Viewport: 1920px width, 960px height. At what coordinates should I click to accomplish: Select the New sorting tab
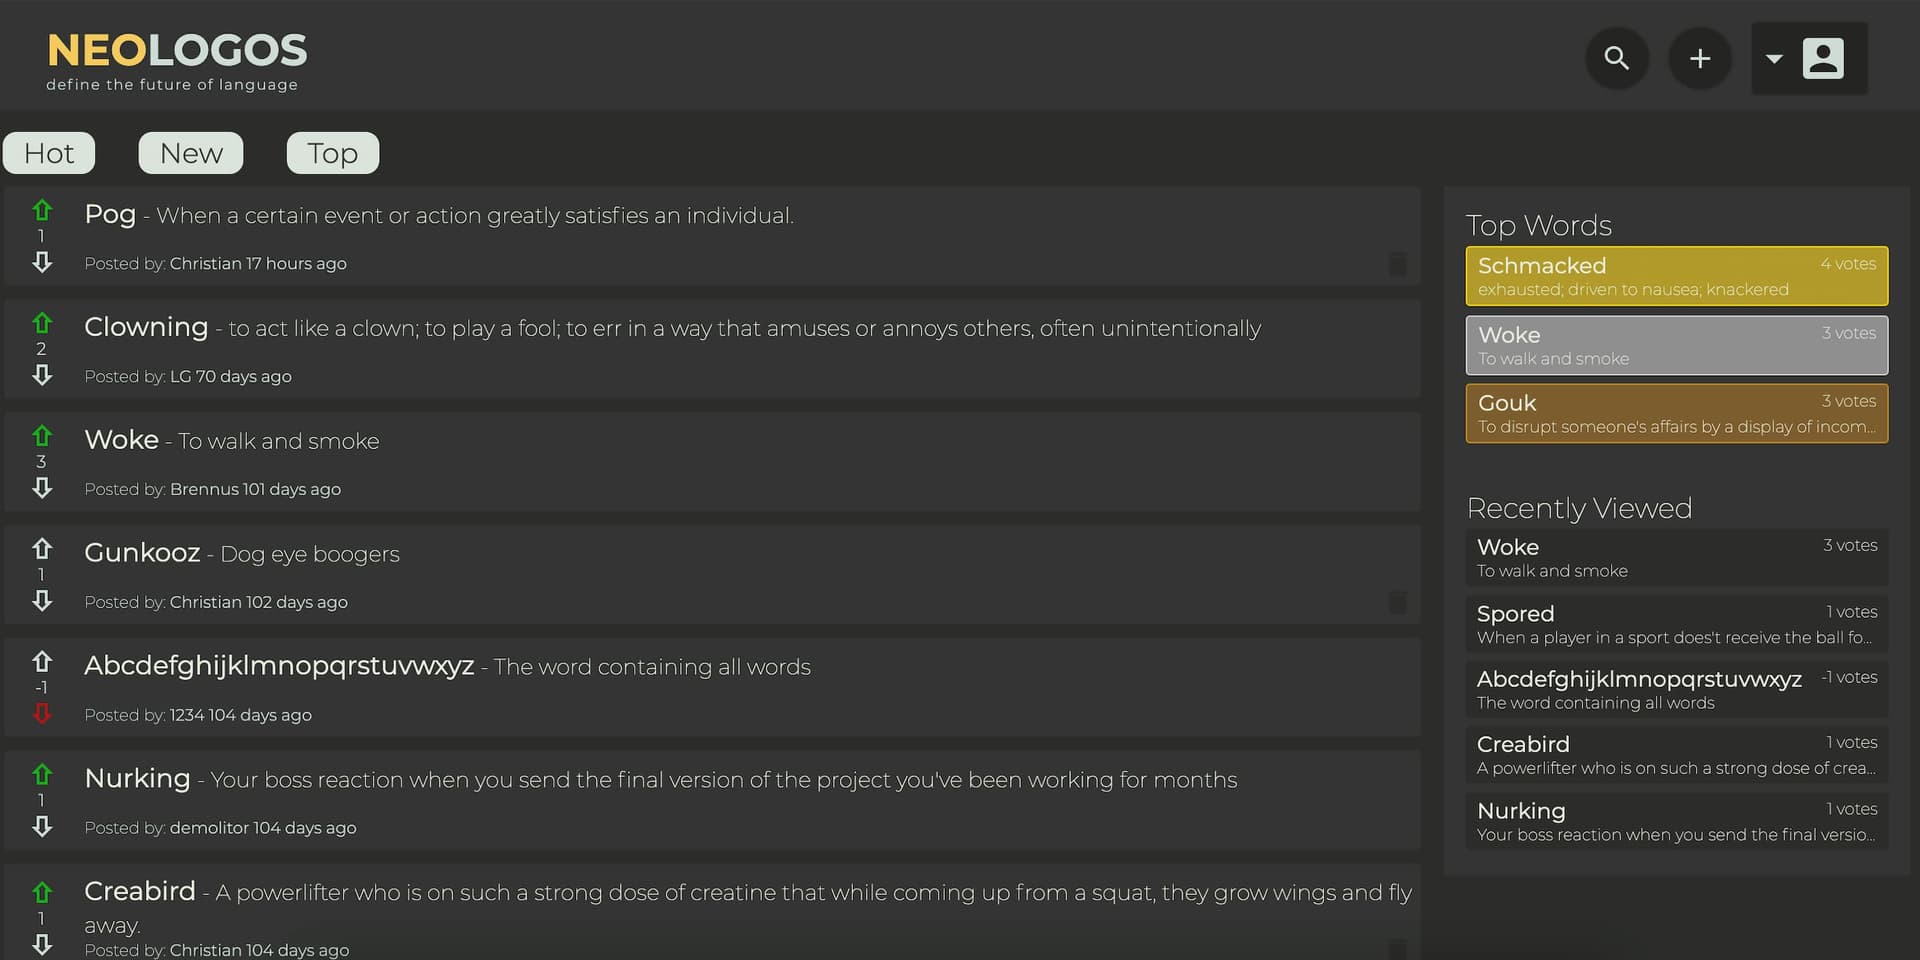[191, 153]
